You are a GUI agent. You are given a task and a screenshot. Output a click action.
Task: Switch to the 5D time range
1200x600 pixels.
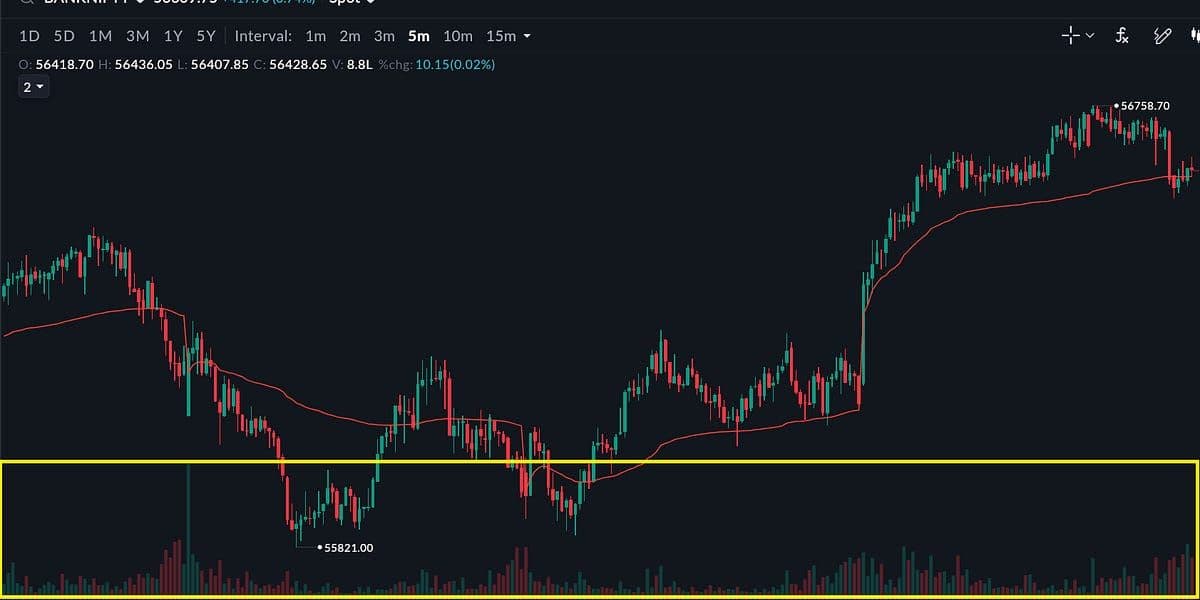[x=64, y=36]
